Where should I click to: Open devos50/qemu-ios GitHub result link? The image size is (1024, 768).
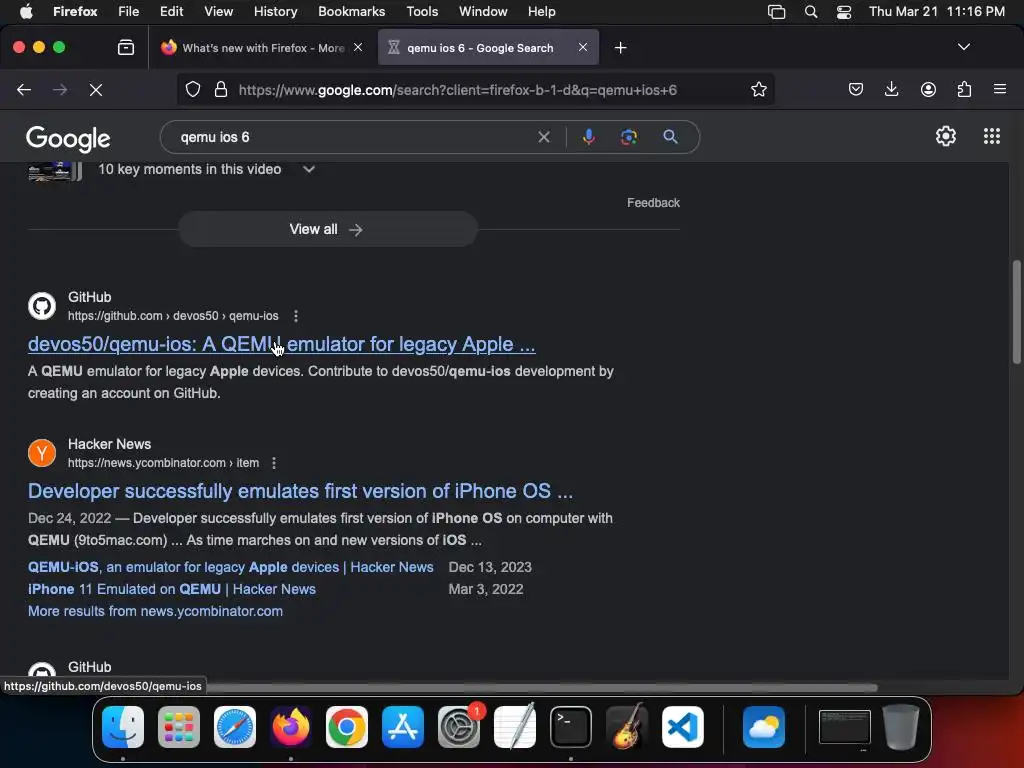[281, 344]
